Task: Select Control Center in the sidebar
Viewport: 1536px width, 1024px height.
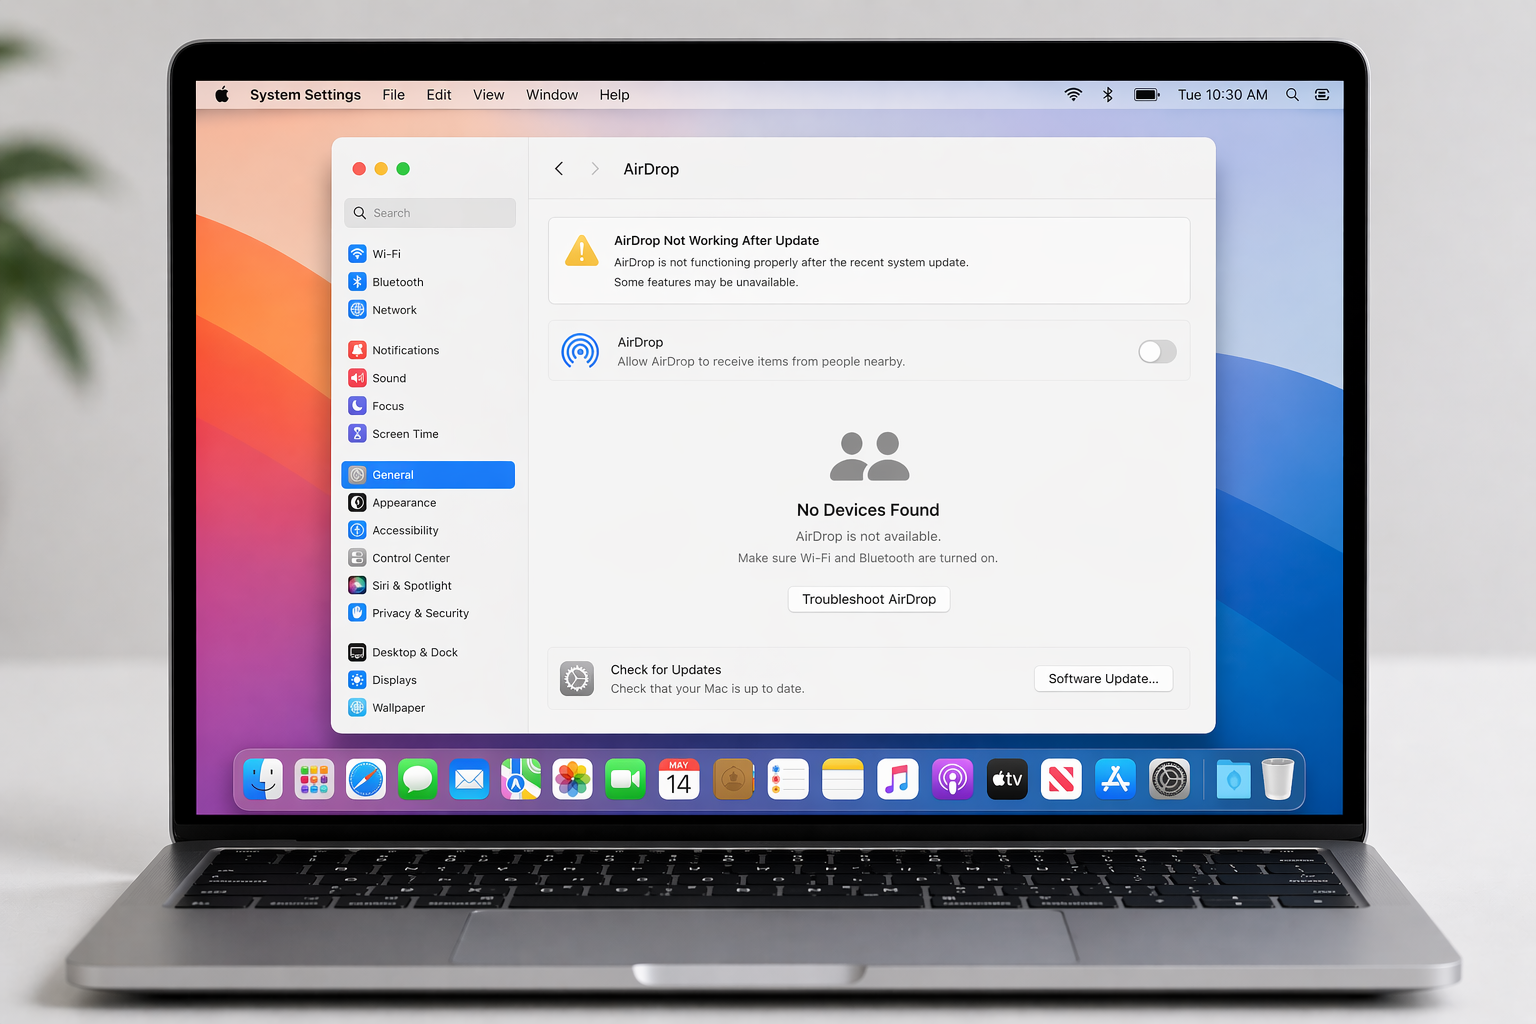Action: tap(428, 558)
